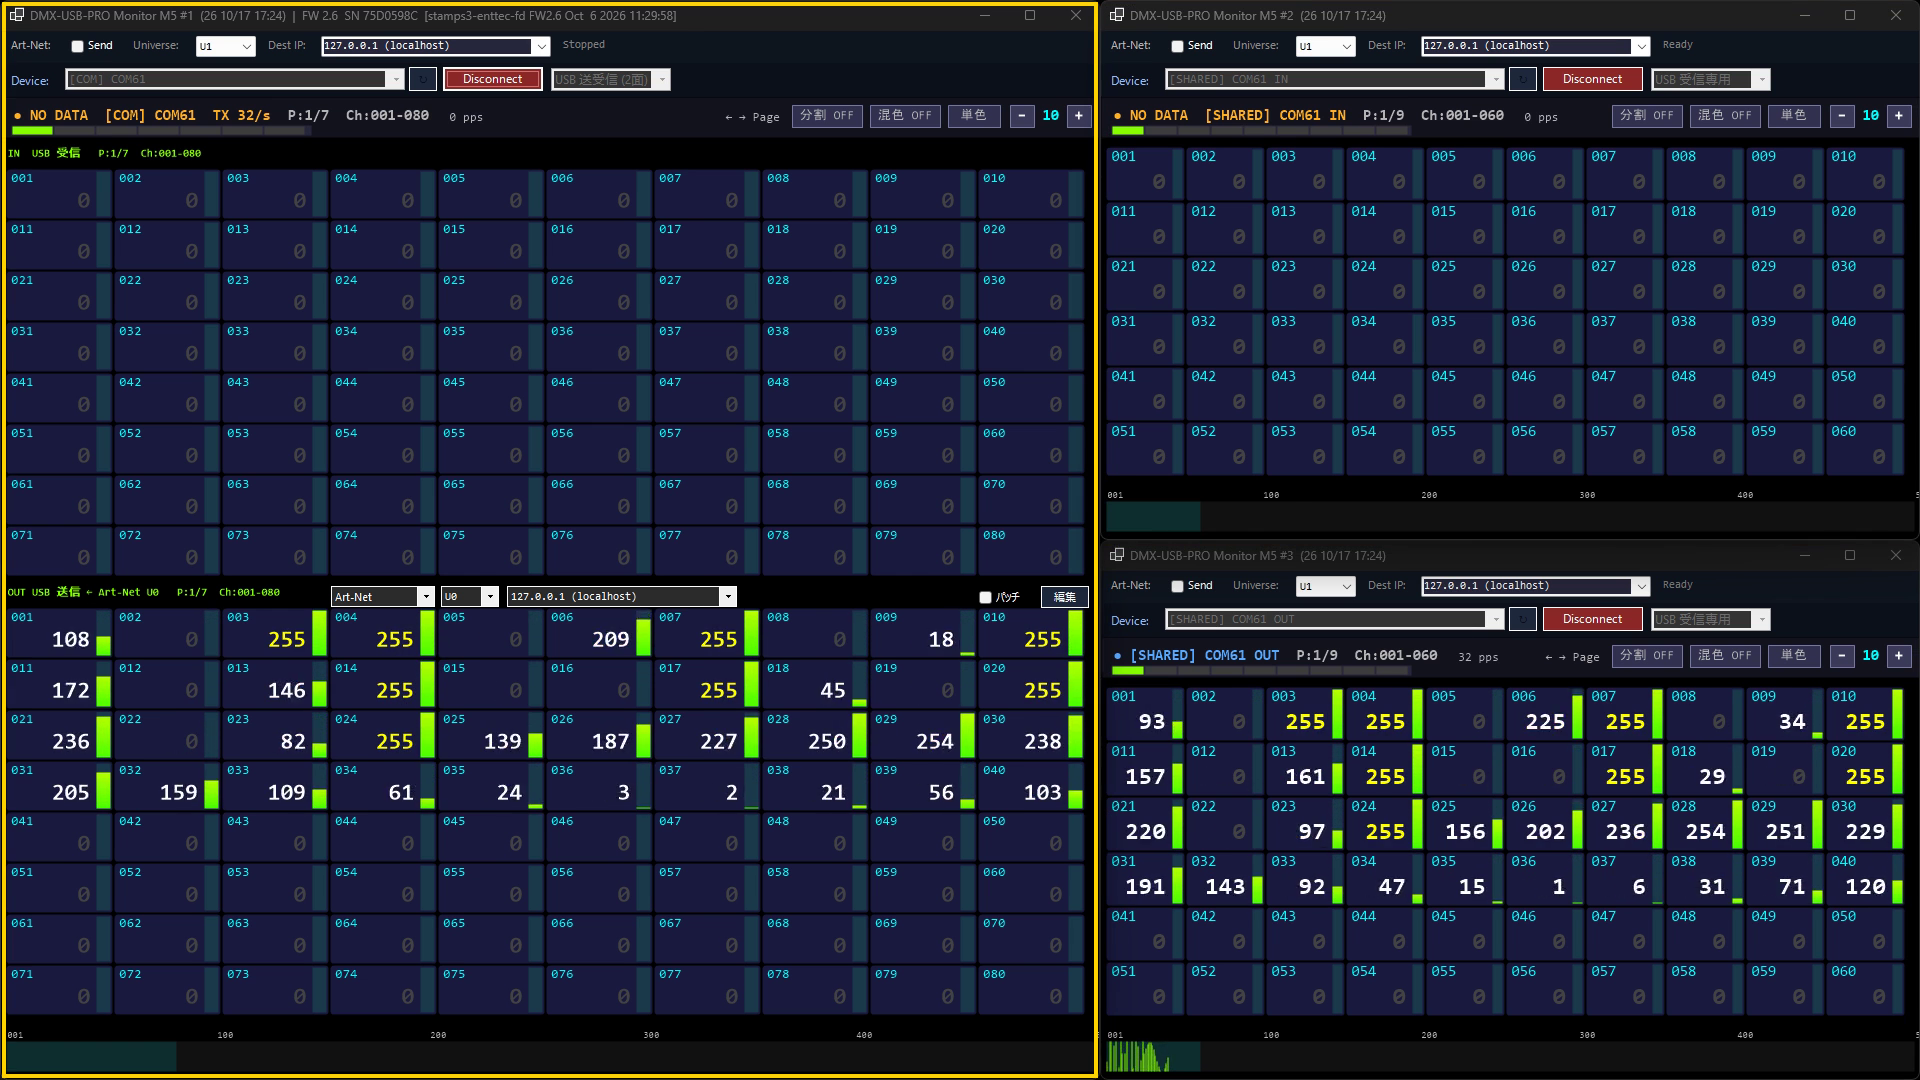Decrease column count with minus in Monitor #1
Viewport: 1920px width, 1080px height.
[x=1021, y=116]
